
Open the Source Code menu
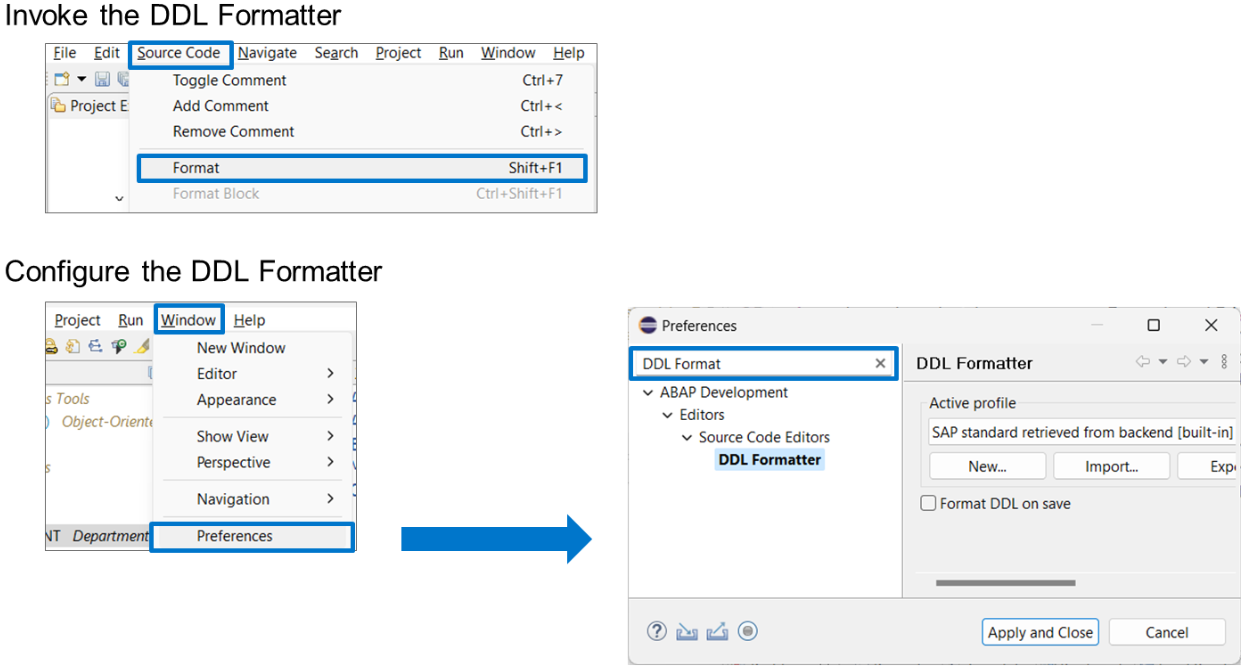[x=180, y=53]
